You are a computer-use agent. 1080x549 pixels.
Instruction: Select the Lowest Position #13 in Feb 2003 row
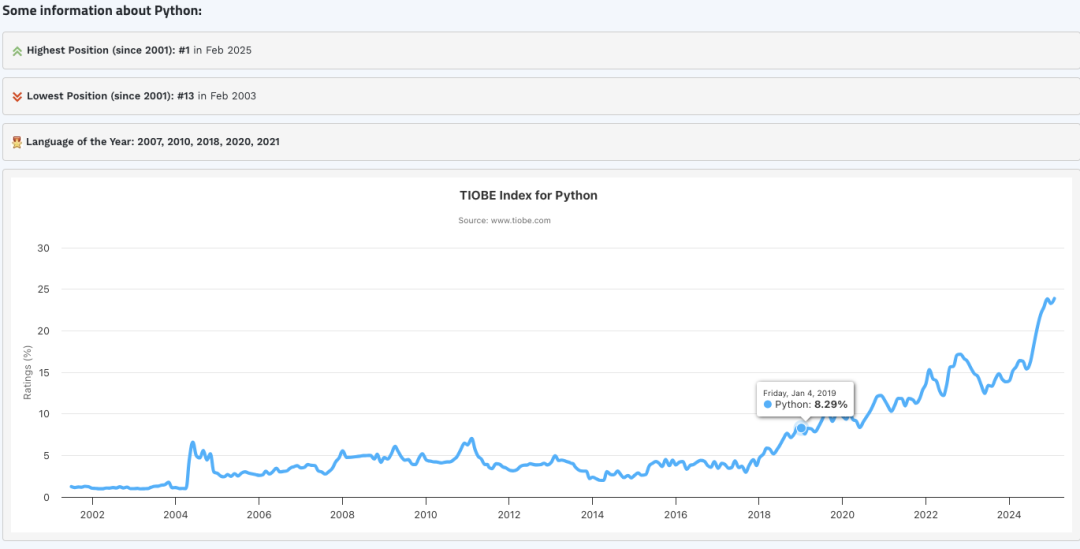[541, 96]
